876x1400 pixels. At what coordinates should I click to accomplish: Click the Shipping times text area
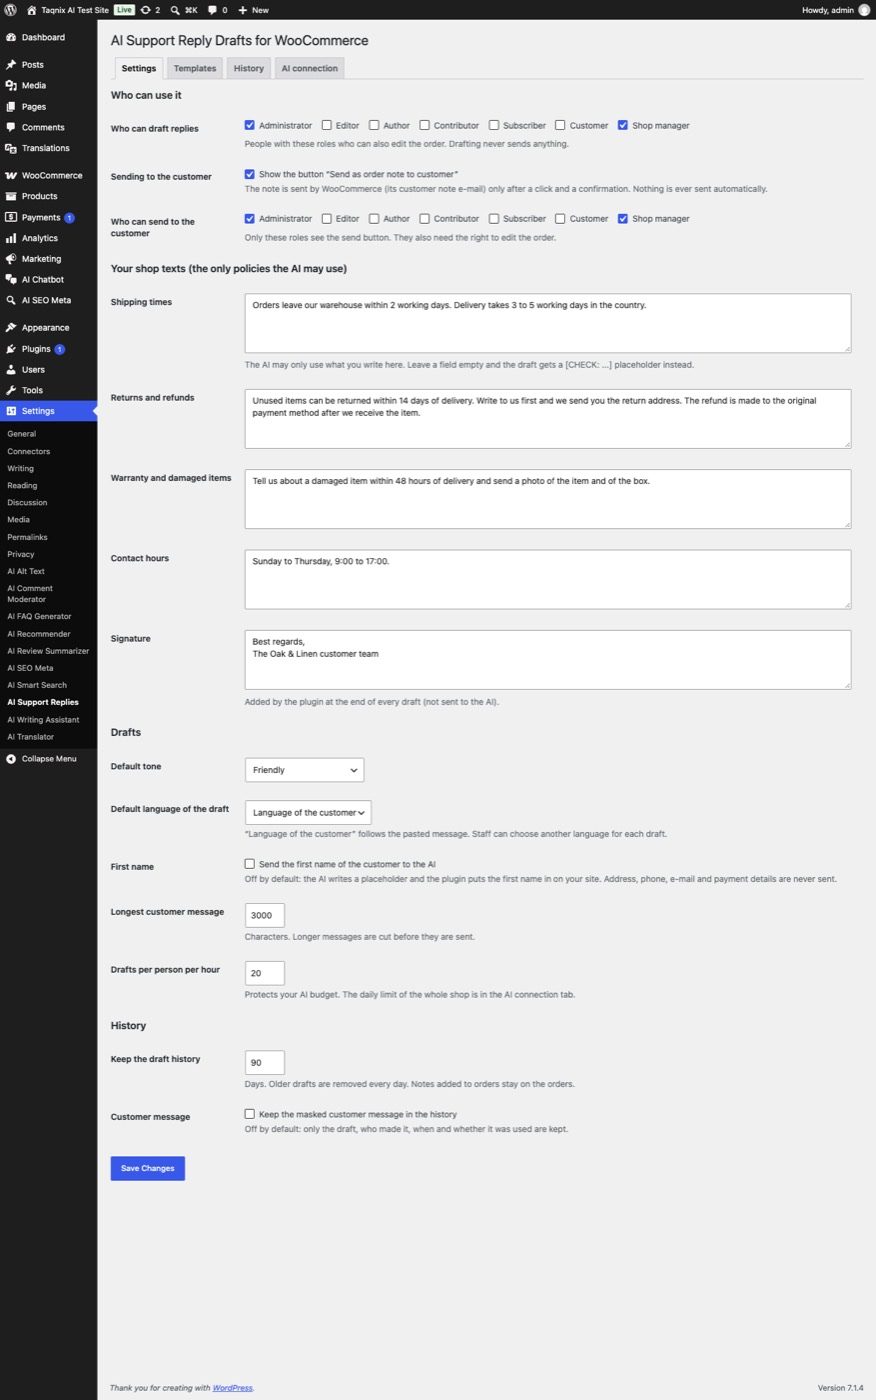548,323
